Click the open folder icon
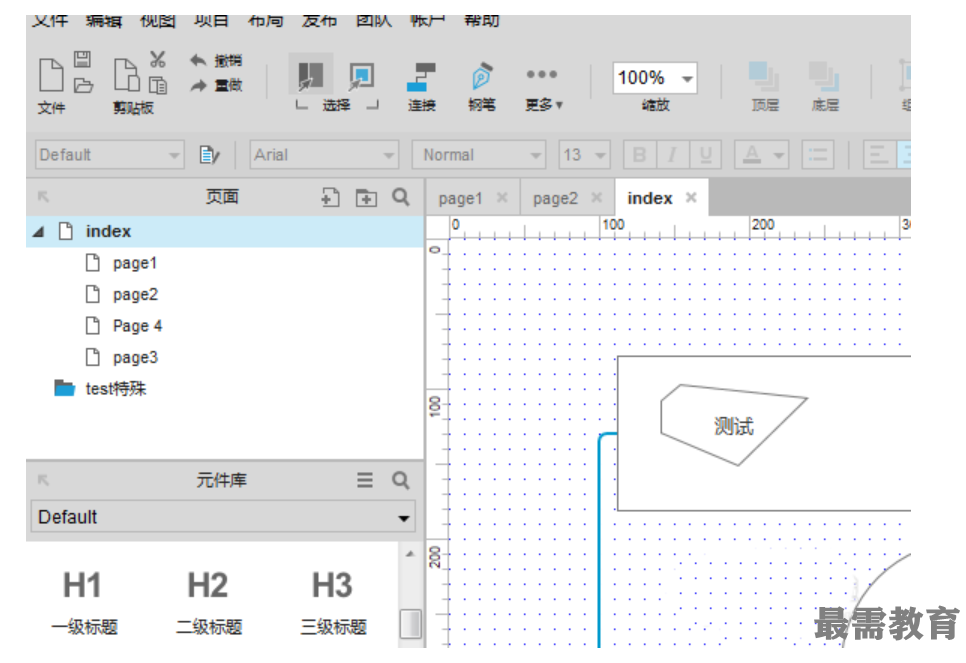Viewport: 966px width, 663px height. pyautogui.click(x=83, y=86)
